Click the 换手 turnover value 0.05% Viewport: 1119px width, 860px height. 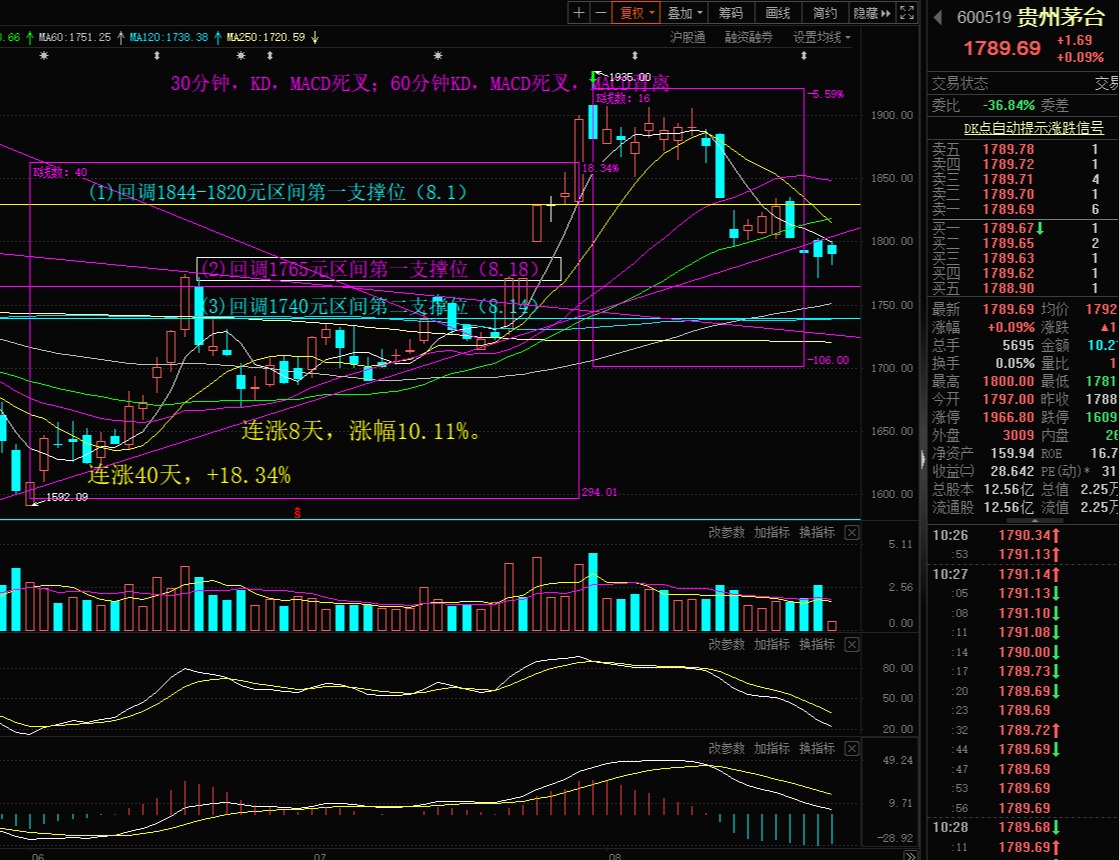tap(1014, 363)
